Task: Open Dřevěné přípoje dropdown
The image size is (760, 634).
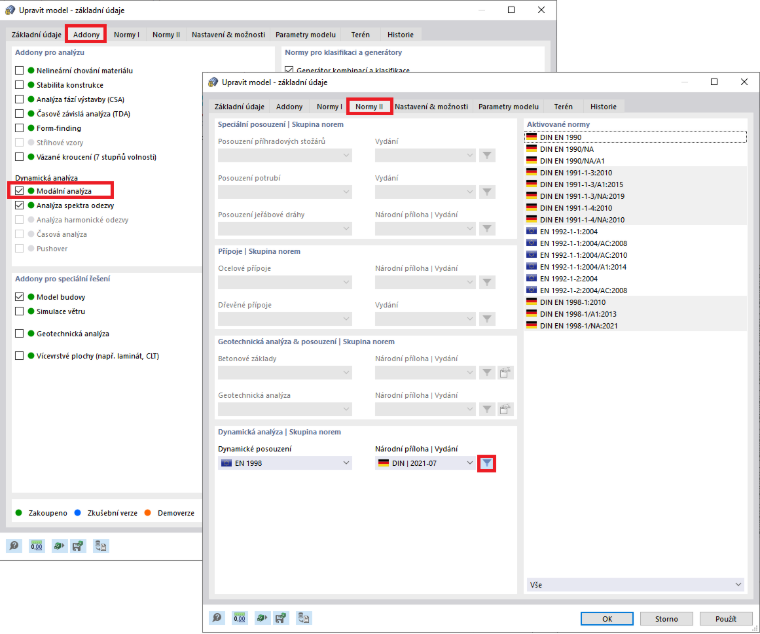Action: click(285, 318)
